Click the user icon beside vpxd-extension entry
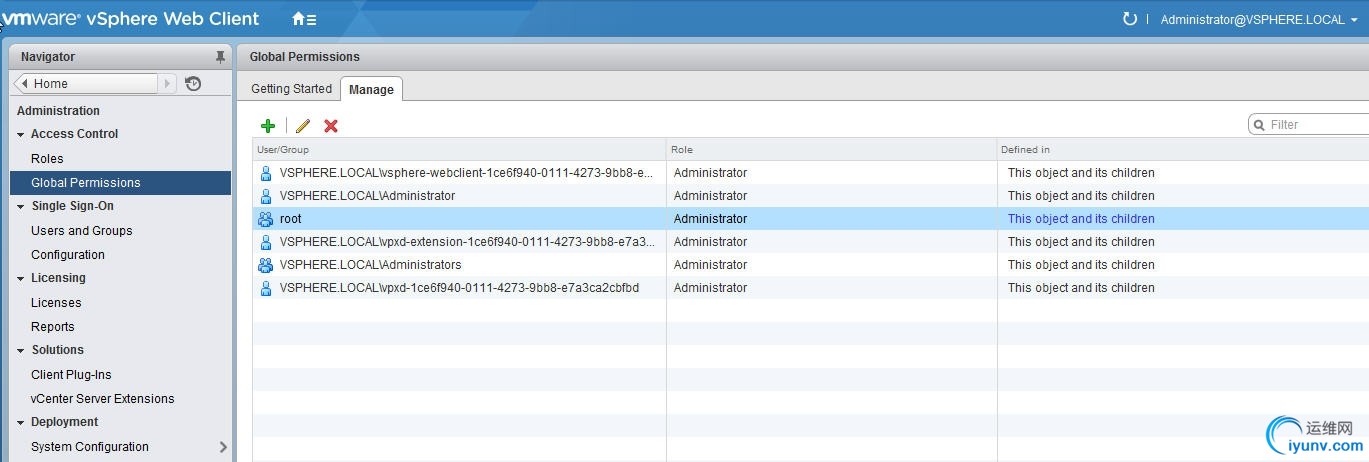Image resolution: width=1369 pixels, height=462 pixels. point(266,242)
